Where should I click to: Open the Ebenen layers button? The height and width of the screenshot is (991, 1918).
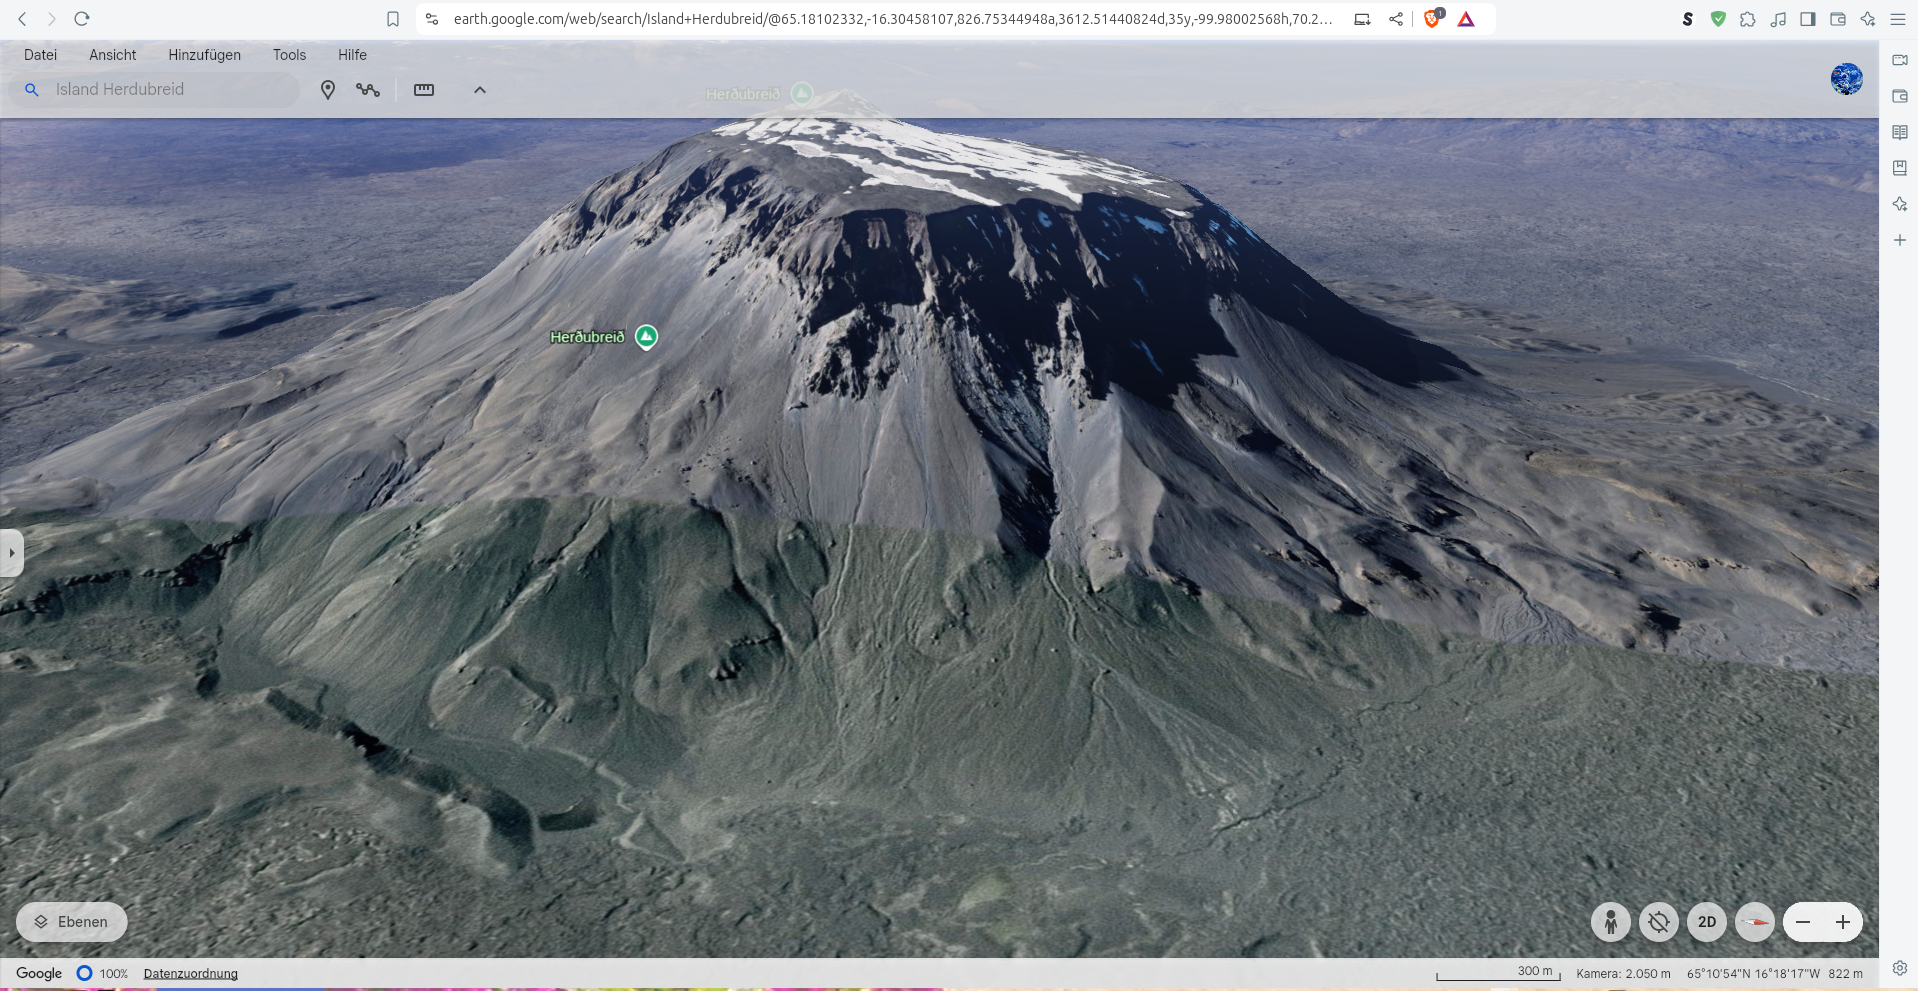[x=71, y=922]
